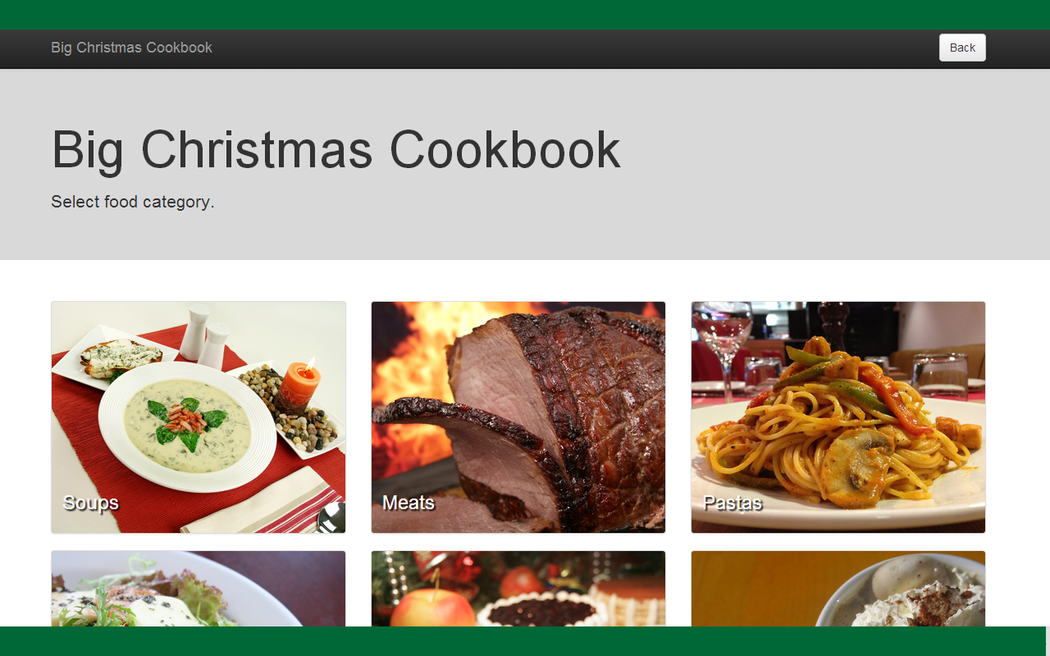This screenshot has width=1050, height=656.
Task: Open the Soups category tile
Action: [x=198, y=417]
